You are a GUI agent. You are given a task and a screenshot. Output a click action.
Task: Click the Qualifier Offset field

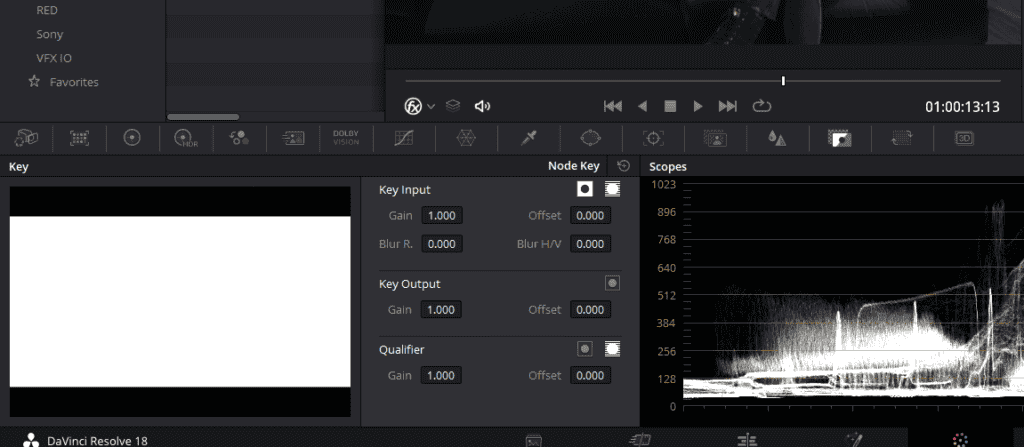(590, 376)
